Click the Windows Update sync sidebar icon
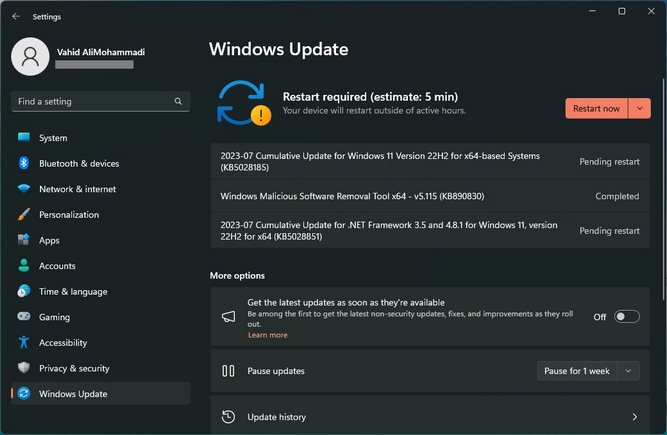 tap(24, 393)
